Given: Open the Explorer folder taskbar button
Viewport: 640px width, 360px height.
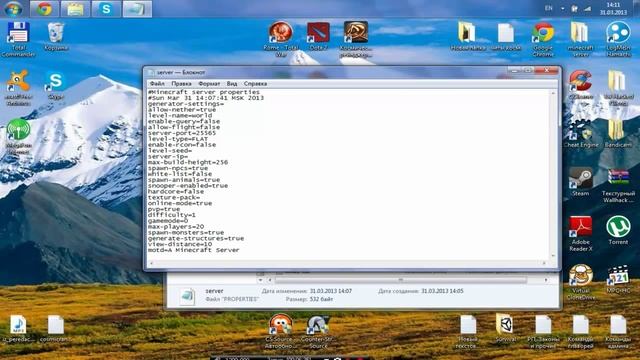Looking at the screenshot, I should pyautogui.click(x=76, y=9).
